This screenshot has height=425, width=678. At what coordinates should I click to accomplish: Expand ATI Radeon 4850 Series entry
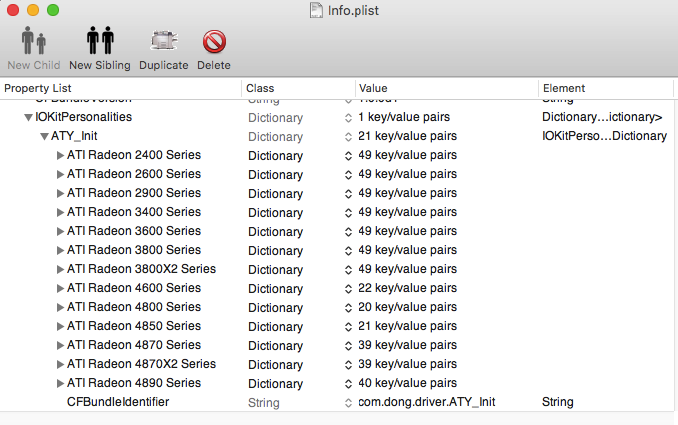point(61,326)
